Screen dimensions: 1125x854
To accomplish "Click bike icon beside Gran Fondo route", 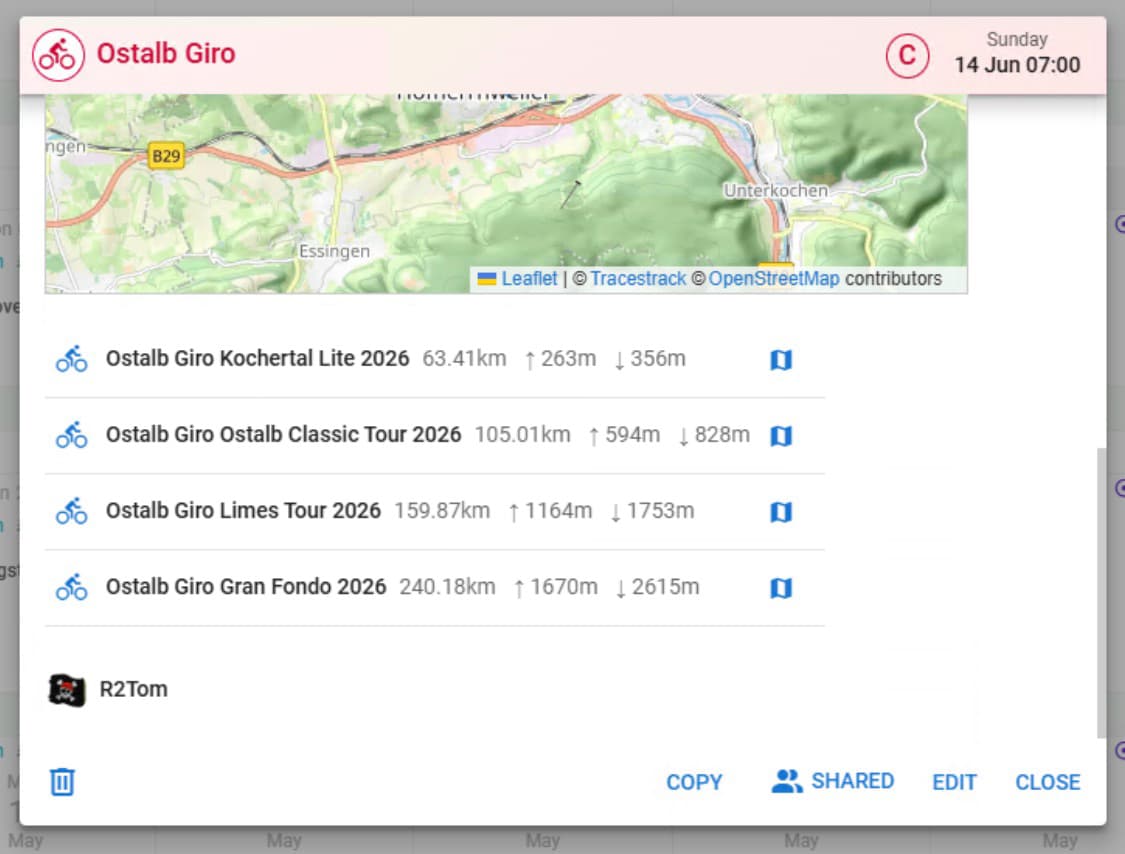I will (x=71, y=587).
